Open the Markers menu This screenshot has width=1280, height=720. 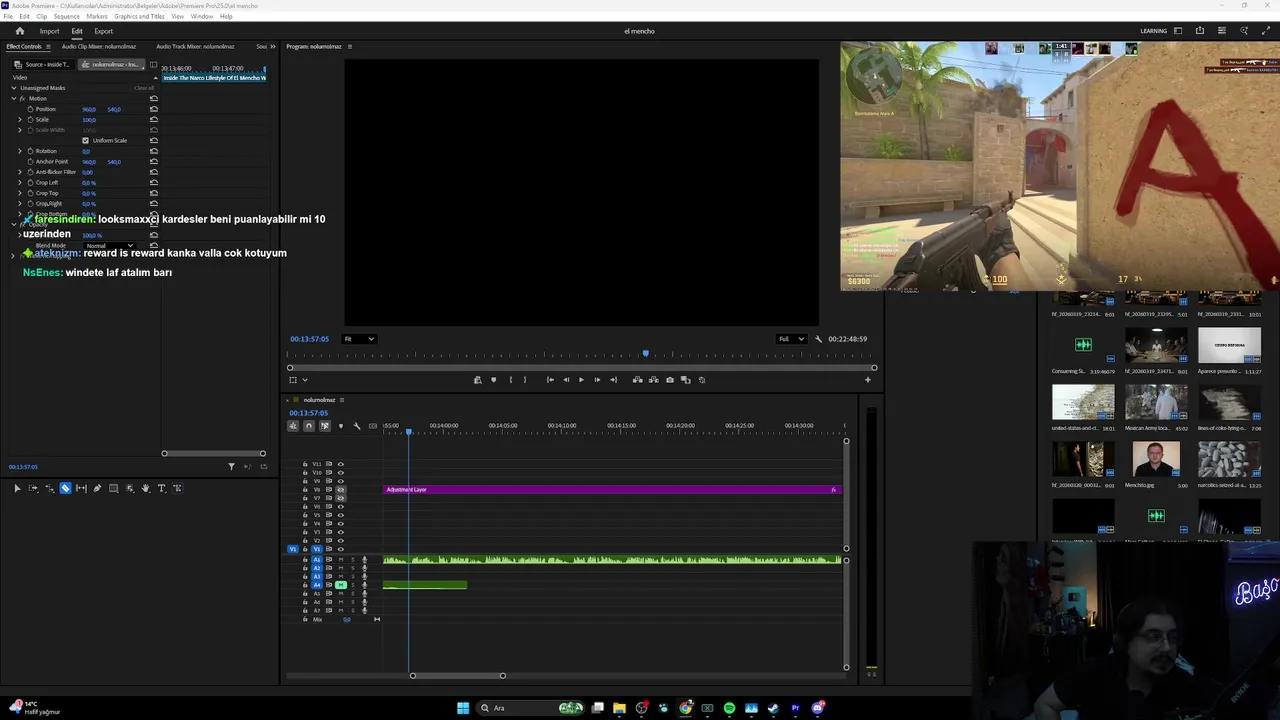point(97,16)
